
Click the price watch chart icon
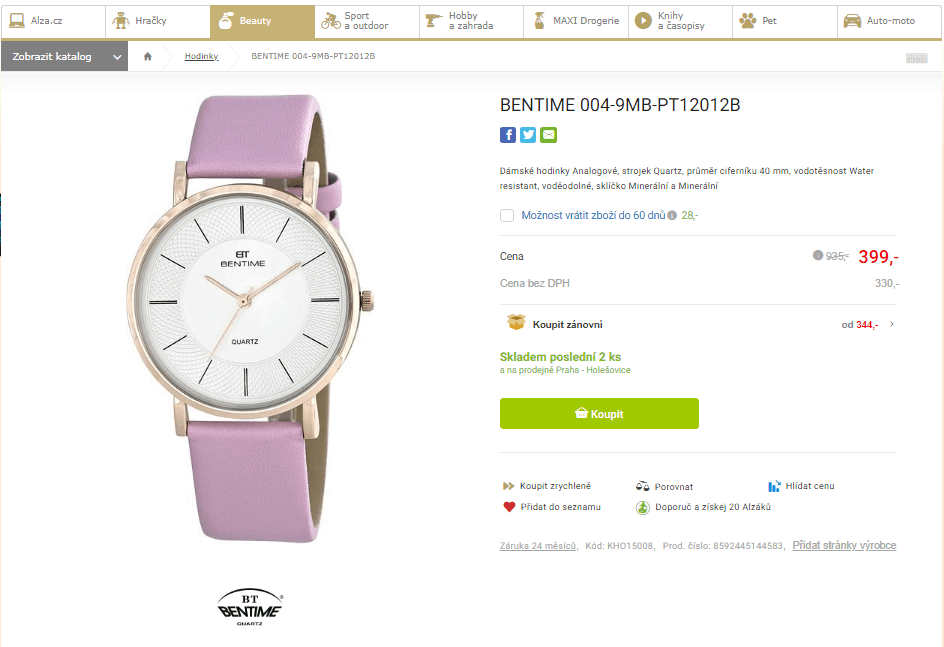tap(774, 486)
